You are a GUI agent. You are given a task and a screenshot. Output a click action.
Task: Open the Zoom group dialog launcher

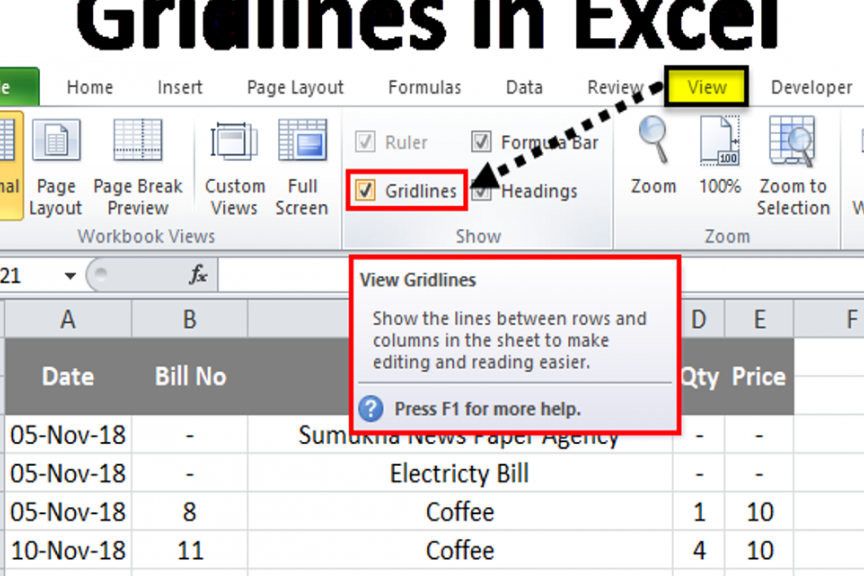point(727,236)
